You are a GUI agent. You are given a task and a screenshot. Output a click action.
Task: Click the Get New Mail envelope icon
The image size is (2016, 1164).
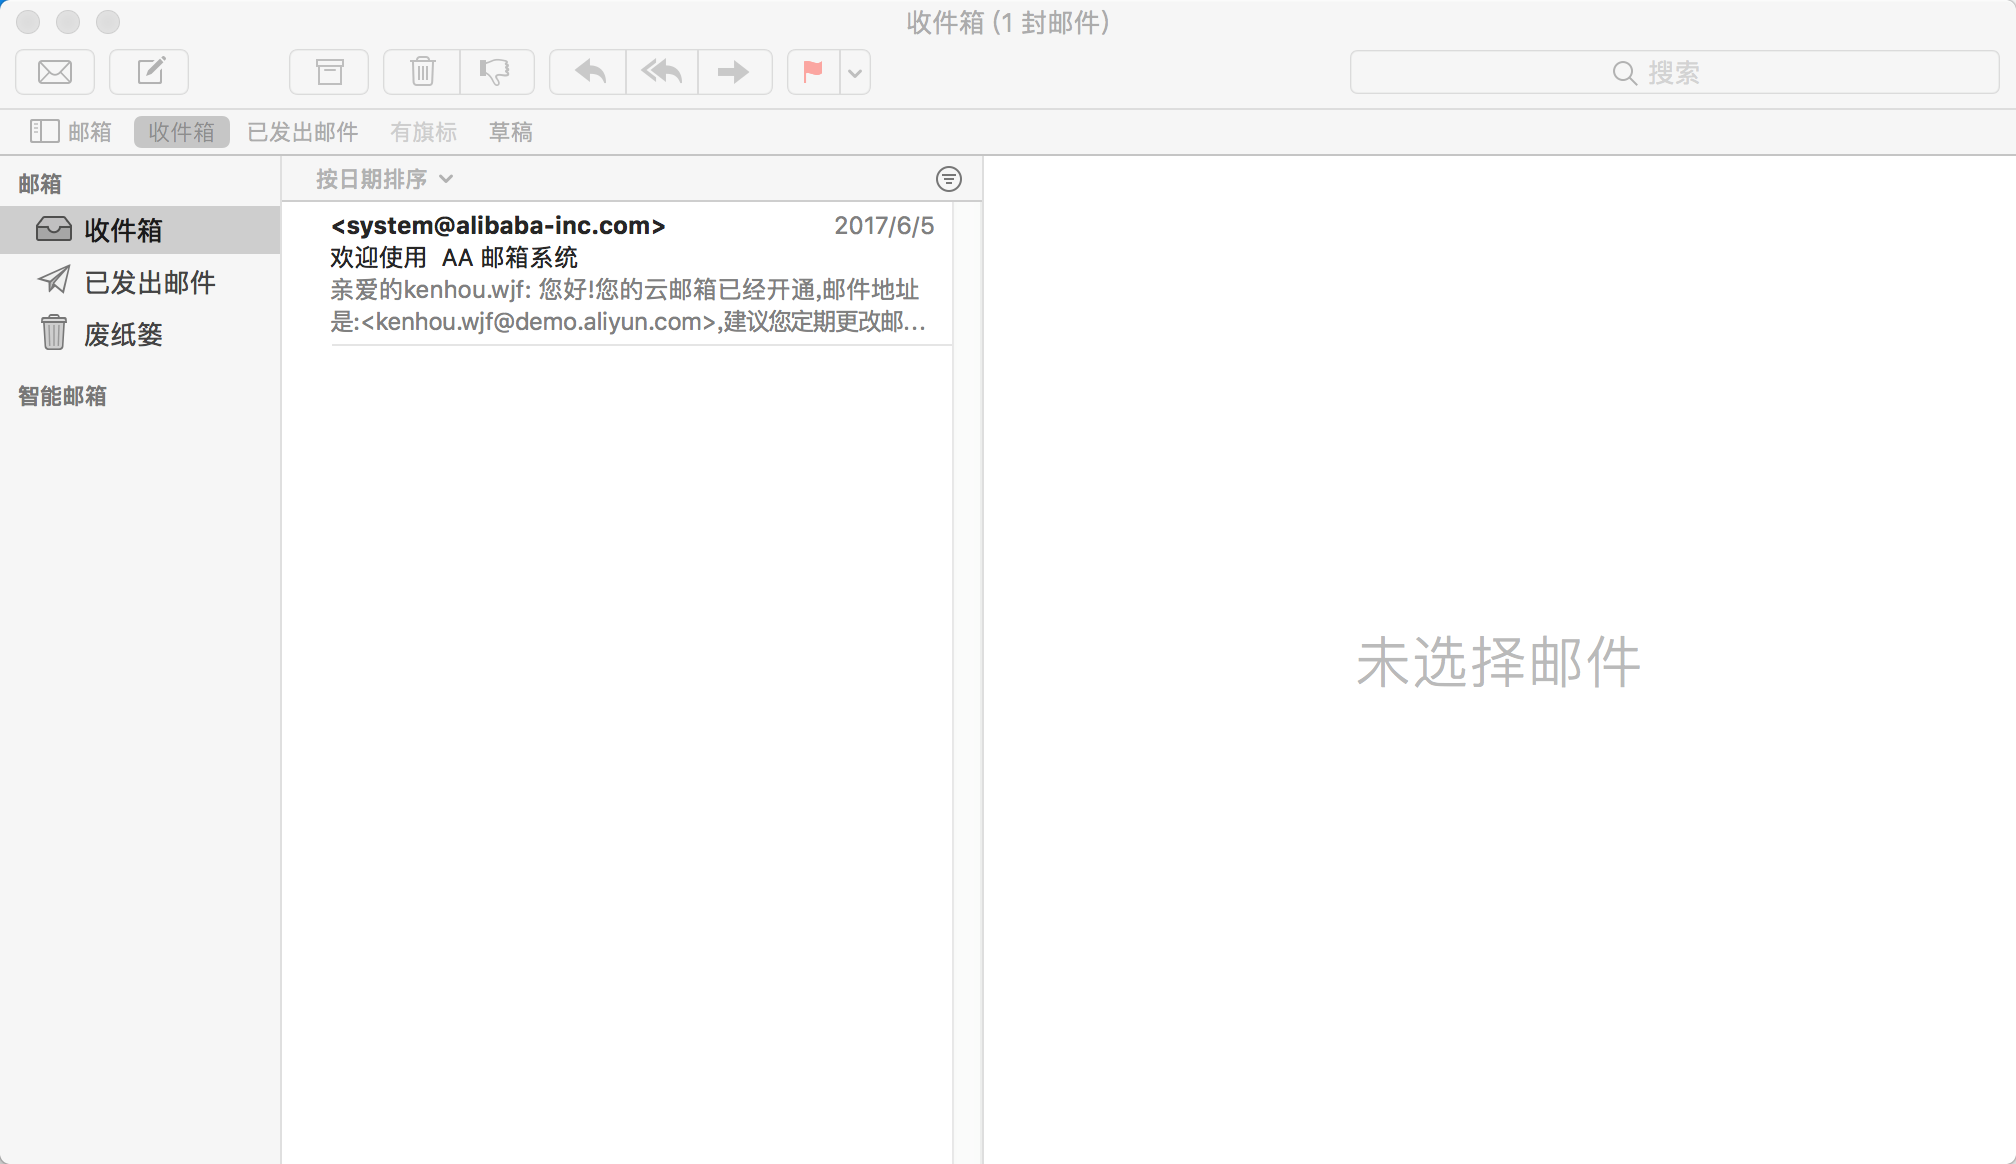point(55,72)
